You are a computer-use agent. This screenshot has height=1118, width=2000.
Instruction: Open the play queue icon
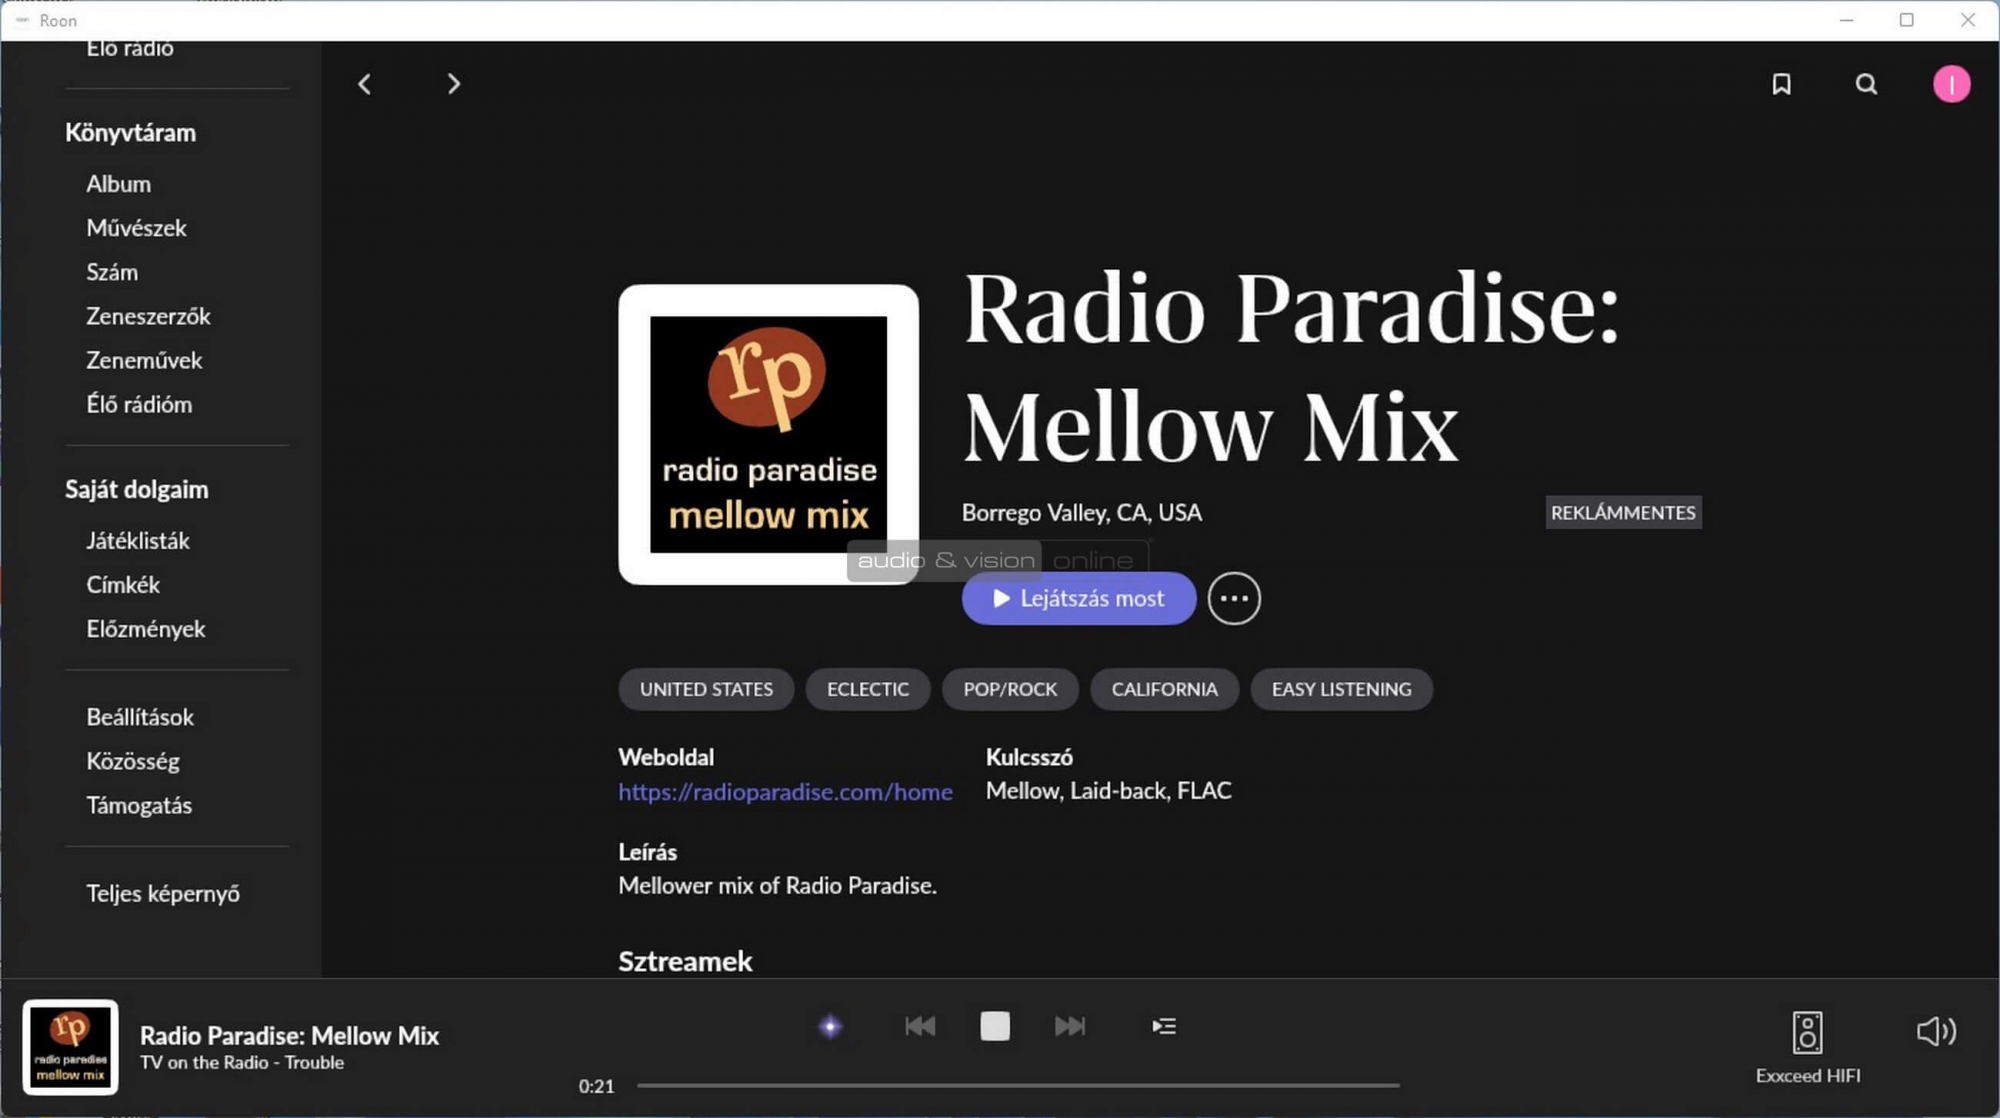[1164, 1026]
